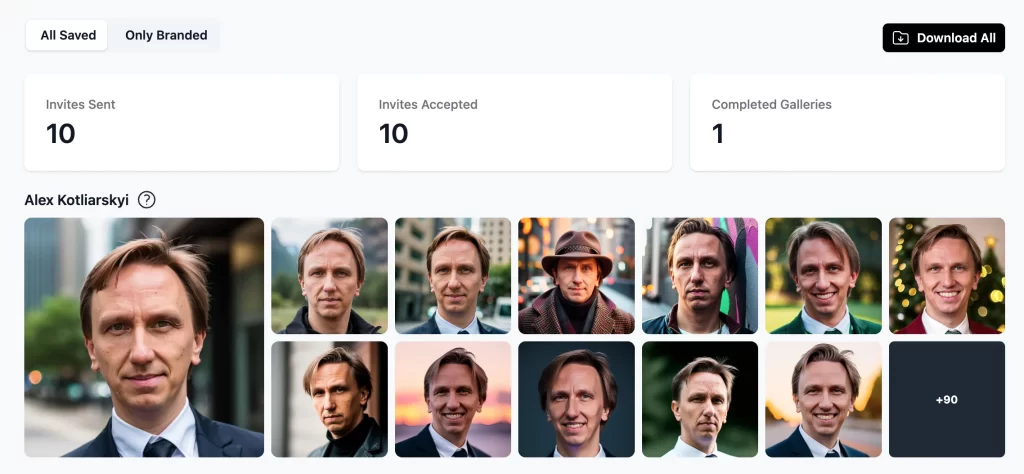Select the Only Branded tab

[166, 35]
